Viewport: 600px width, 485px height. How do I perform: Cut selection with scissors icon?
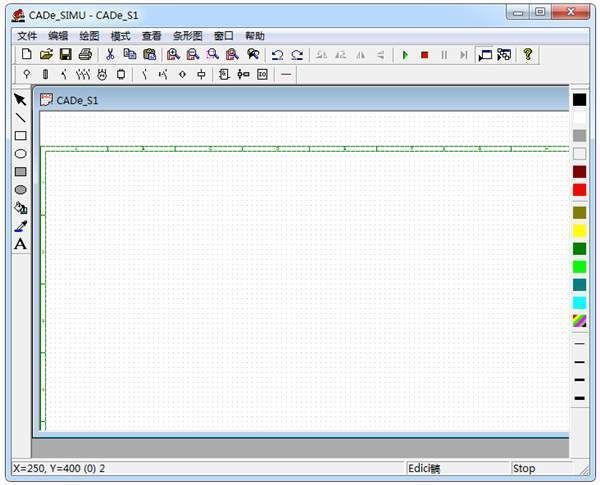pos(110,54)
